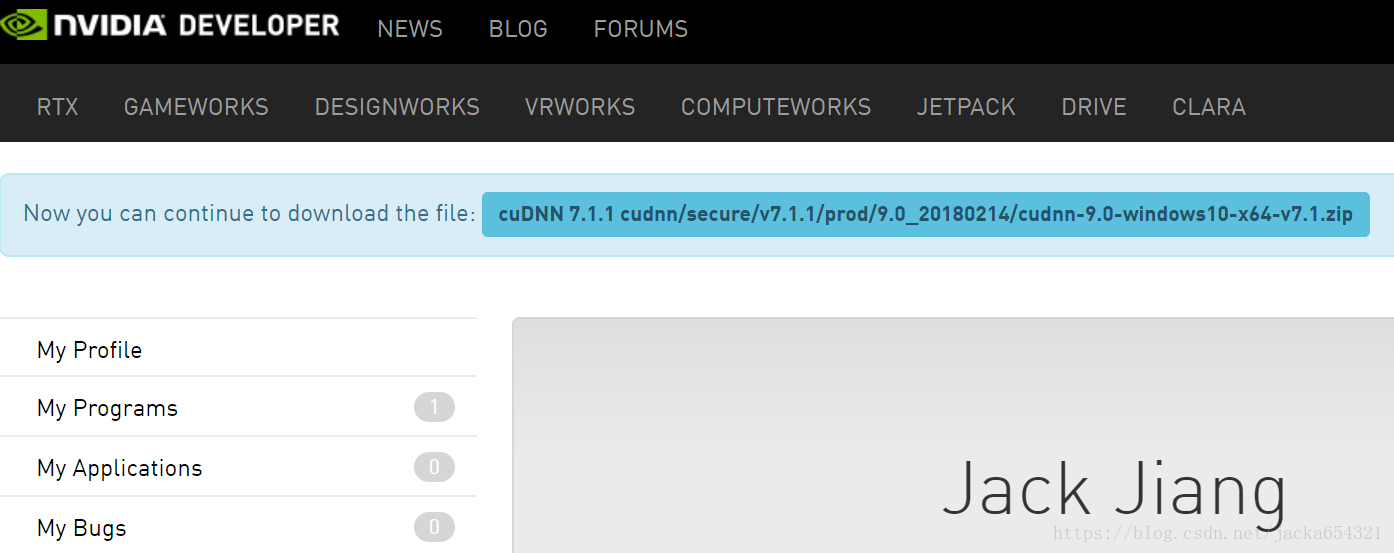Click the Jack Jiang profile name
The height and width of the screenshot is (553, 1394).
click(1115, 490)
